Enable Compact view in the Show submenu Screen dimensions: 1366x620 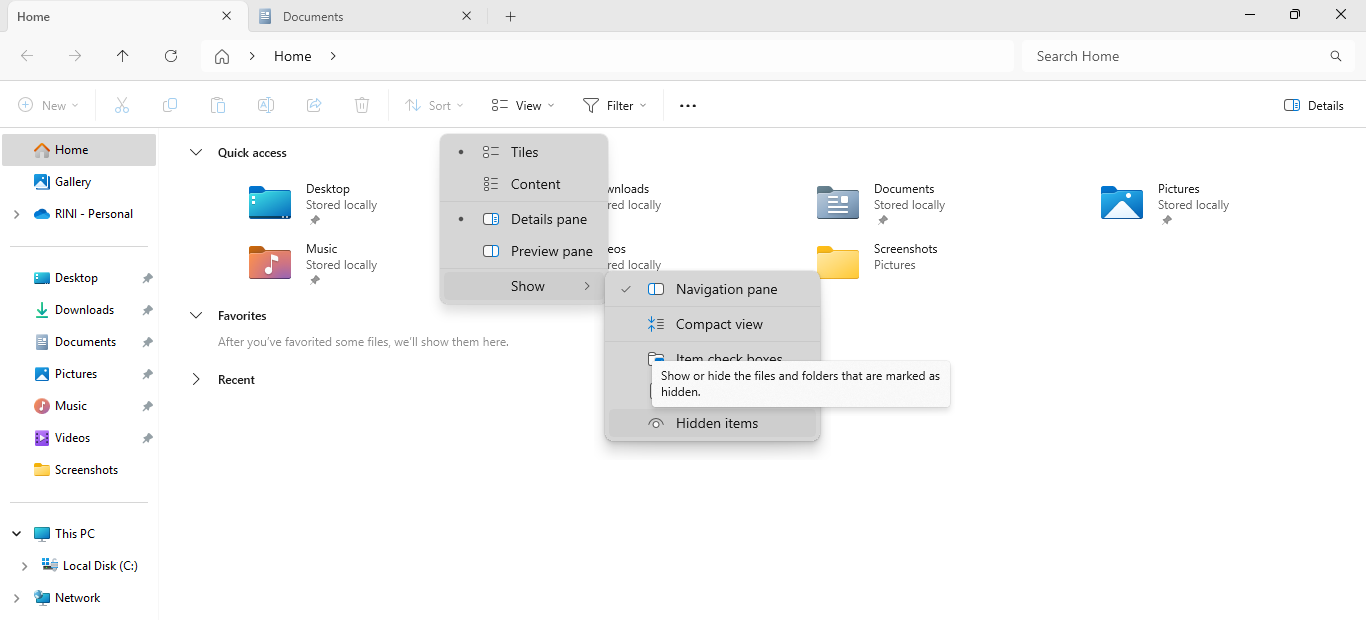718,324
